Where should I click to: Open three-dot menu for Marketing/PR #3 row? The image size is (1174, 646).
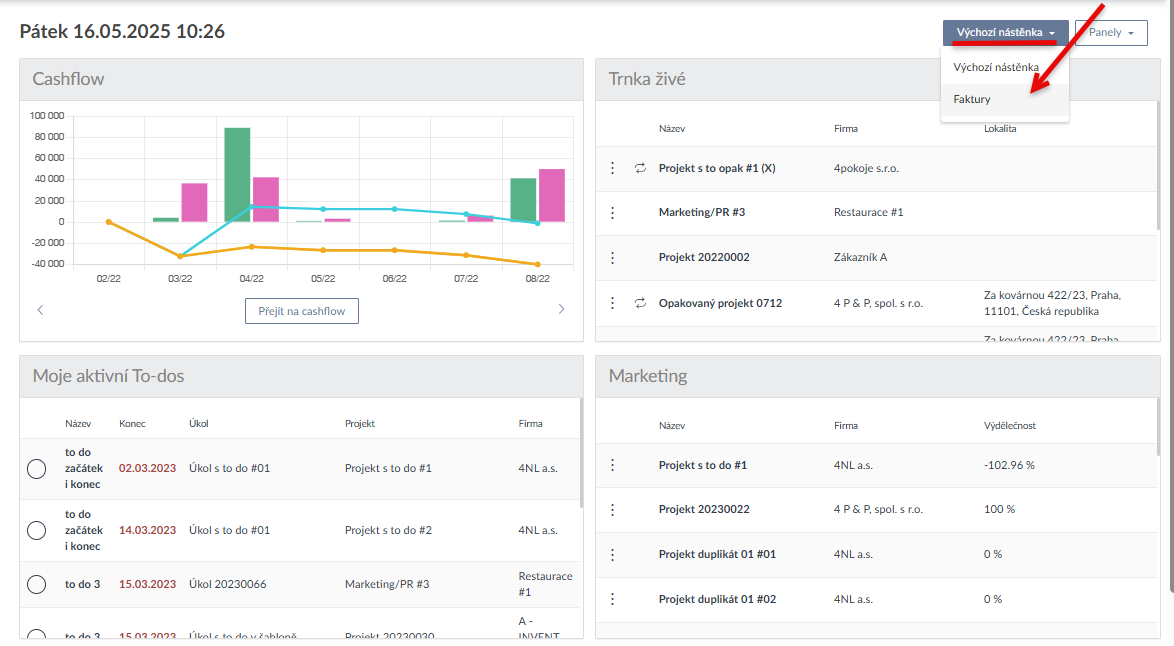tap(613, 213)
